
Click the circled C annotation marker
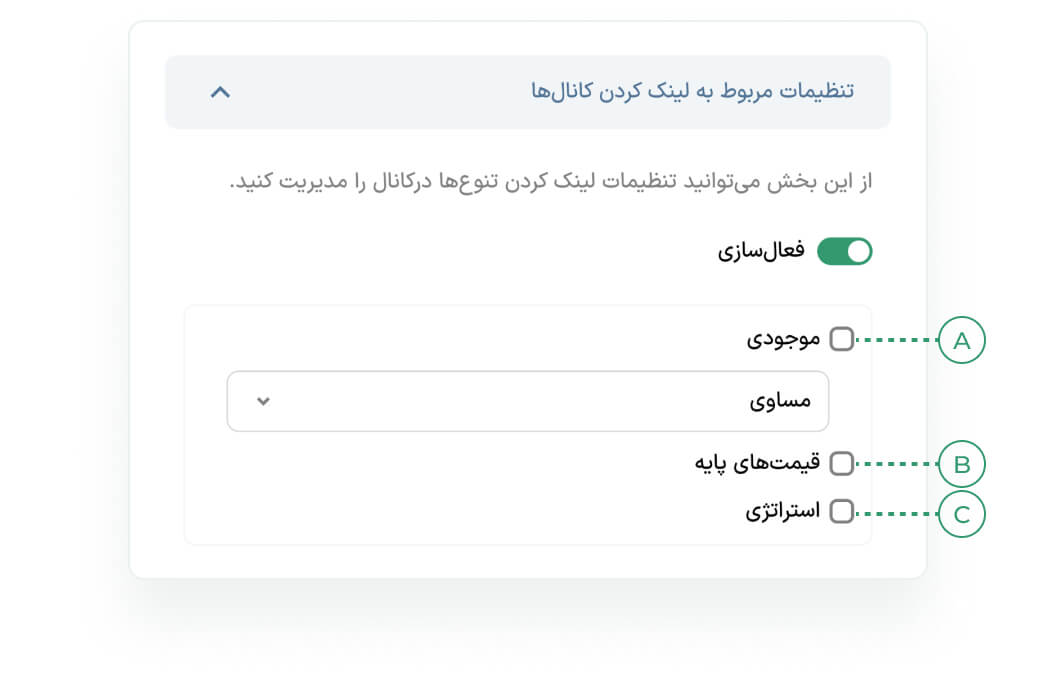point(962,515)
